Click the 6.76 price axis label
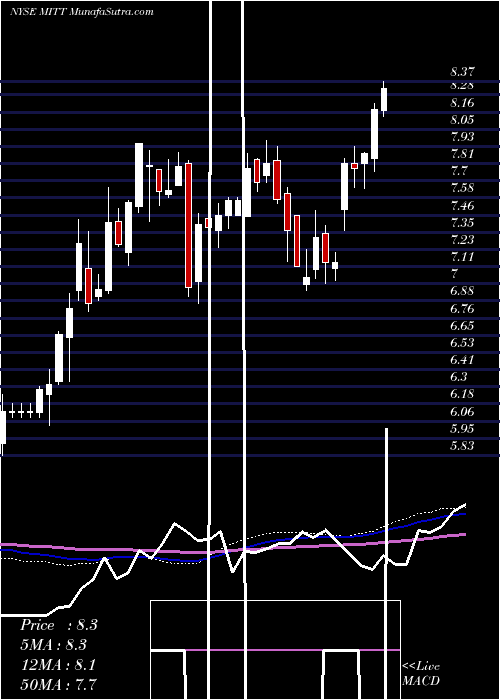Viewport: 500px width, 700px height. 462,308
